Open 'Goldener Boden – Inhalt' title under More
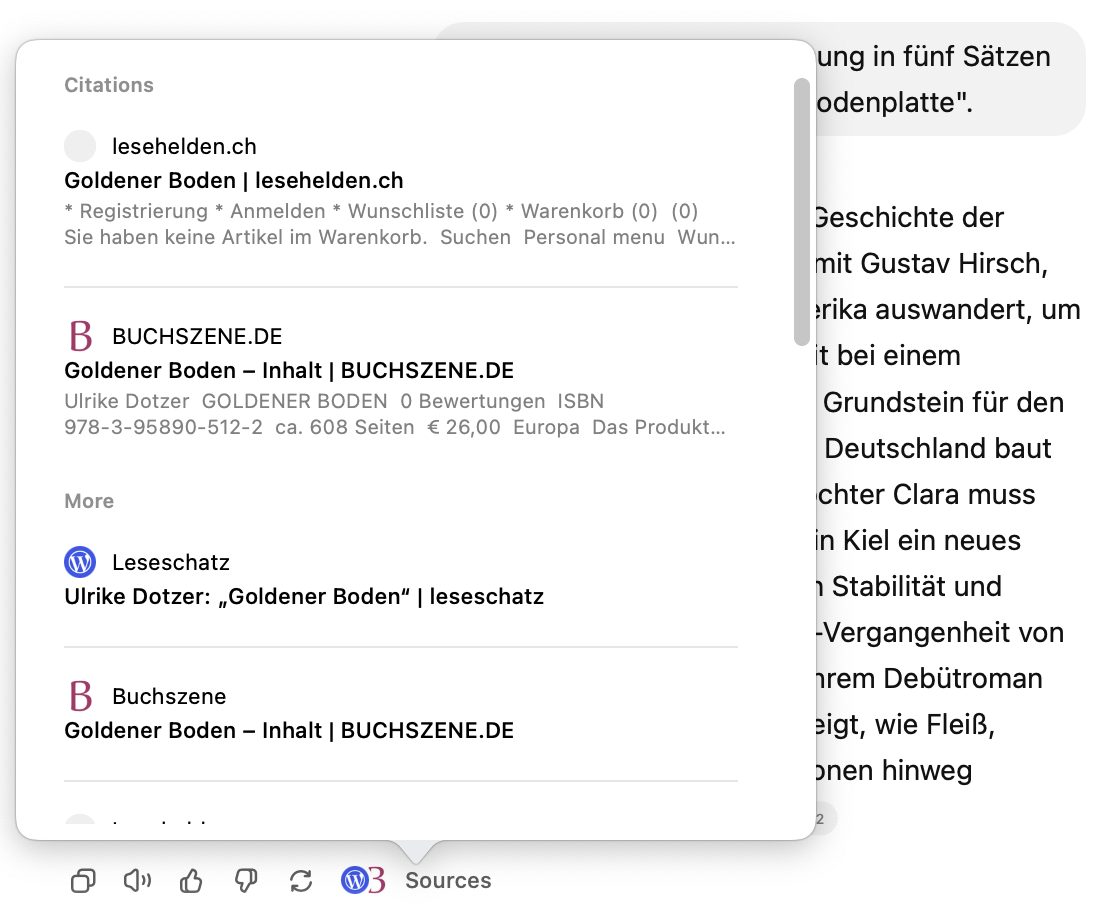 pyautogui.click(x=289, y=730)
